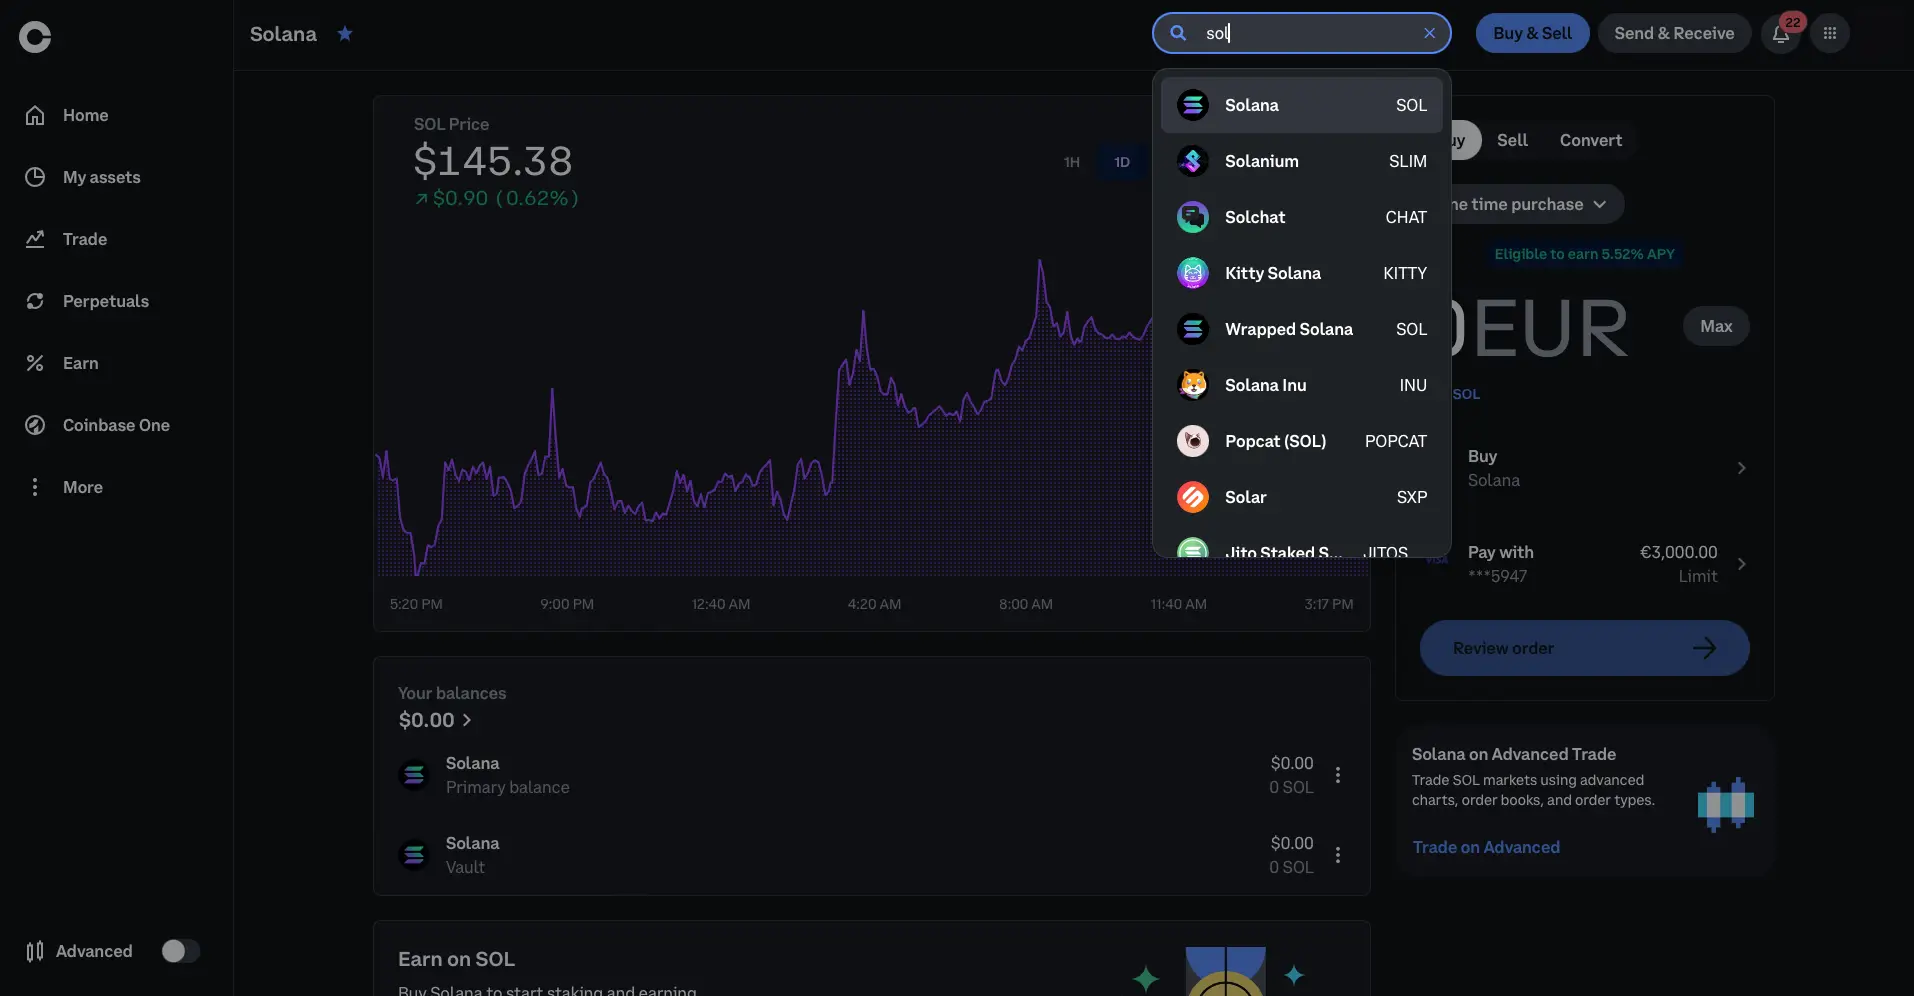Image resolution: width=1914 pixels, height=996 pixels.
Task: Switch chart to 1H timeframe
Action: pyautogui.click(x=1072, y=162)
